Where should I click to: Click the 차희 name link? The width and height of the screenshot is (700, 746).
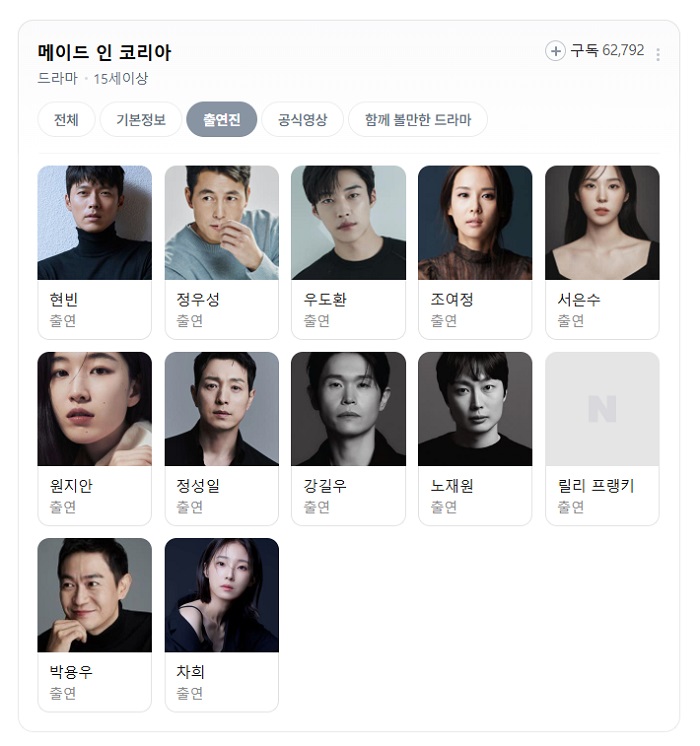pos(190,672)
